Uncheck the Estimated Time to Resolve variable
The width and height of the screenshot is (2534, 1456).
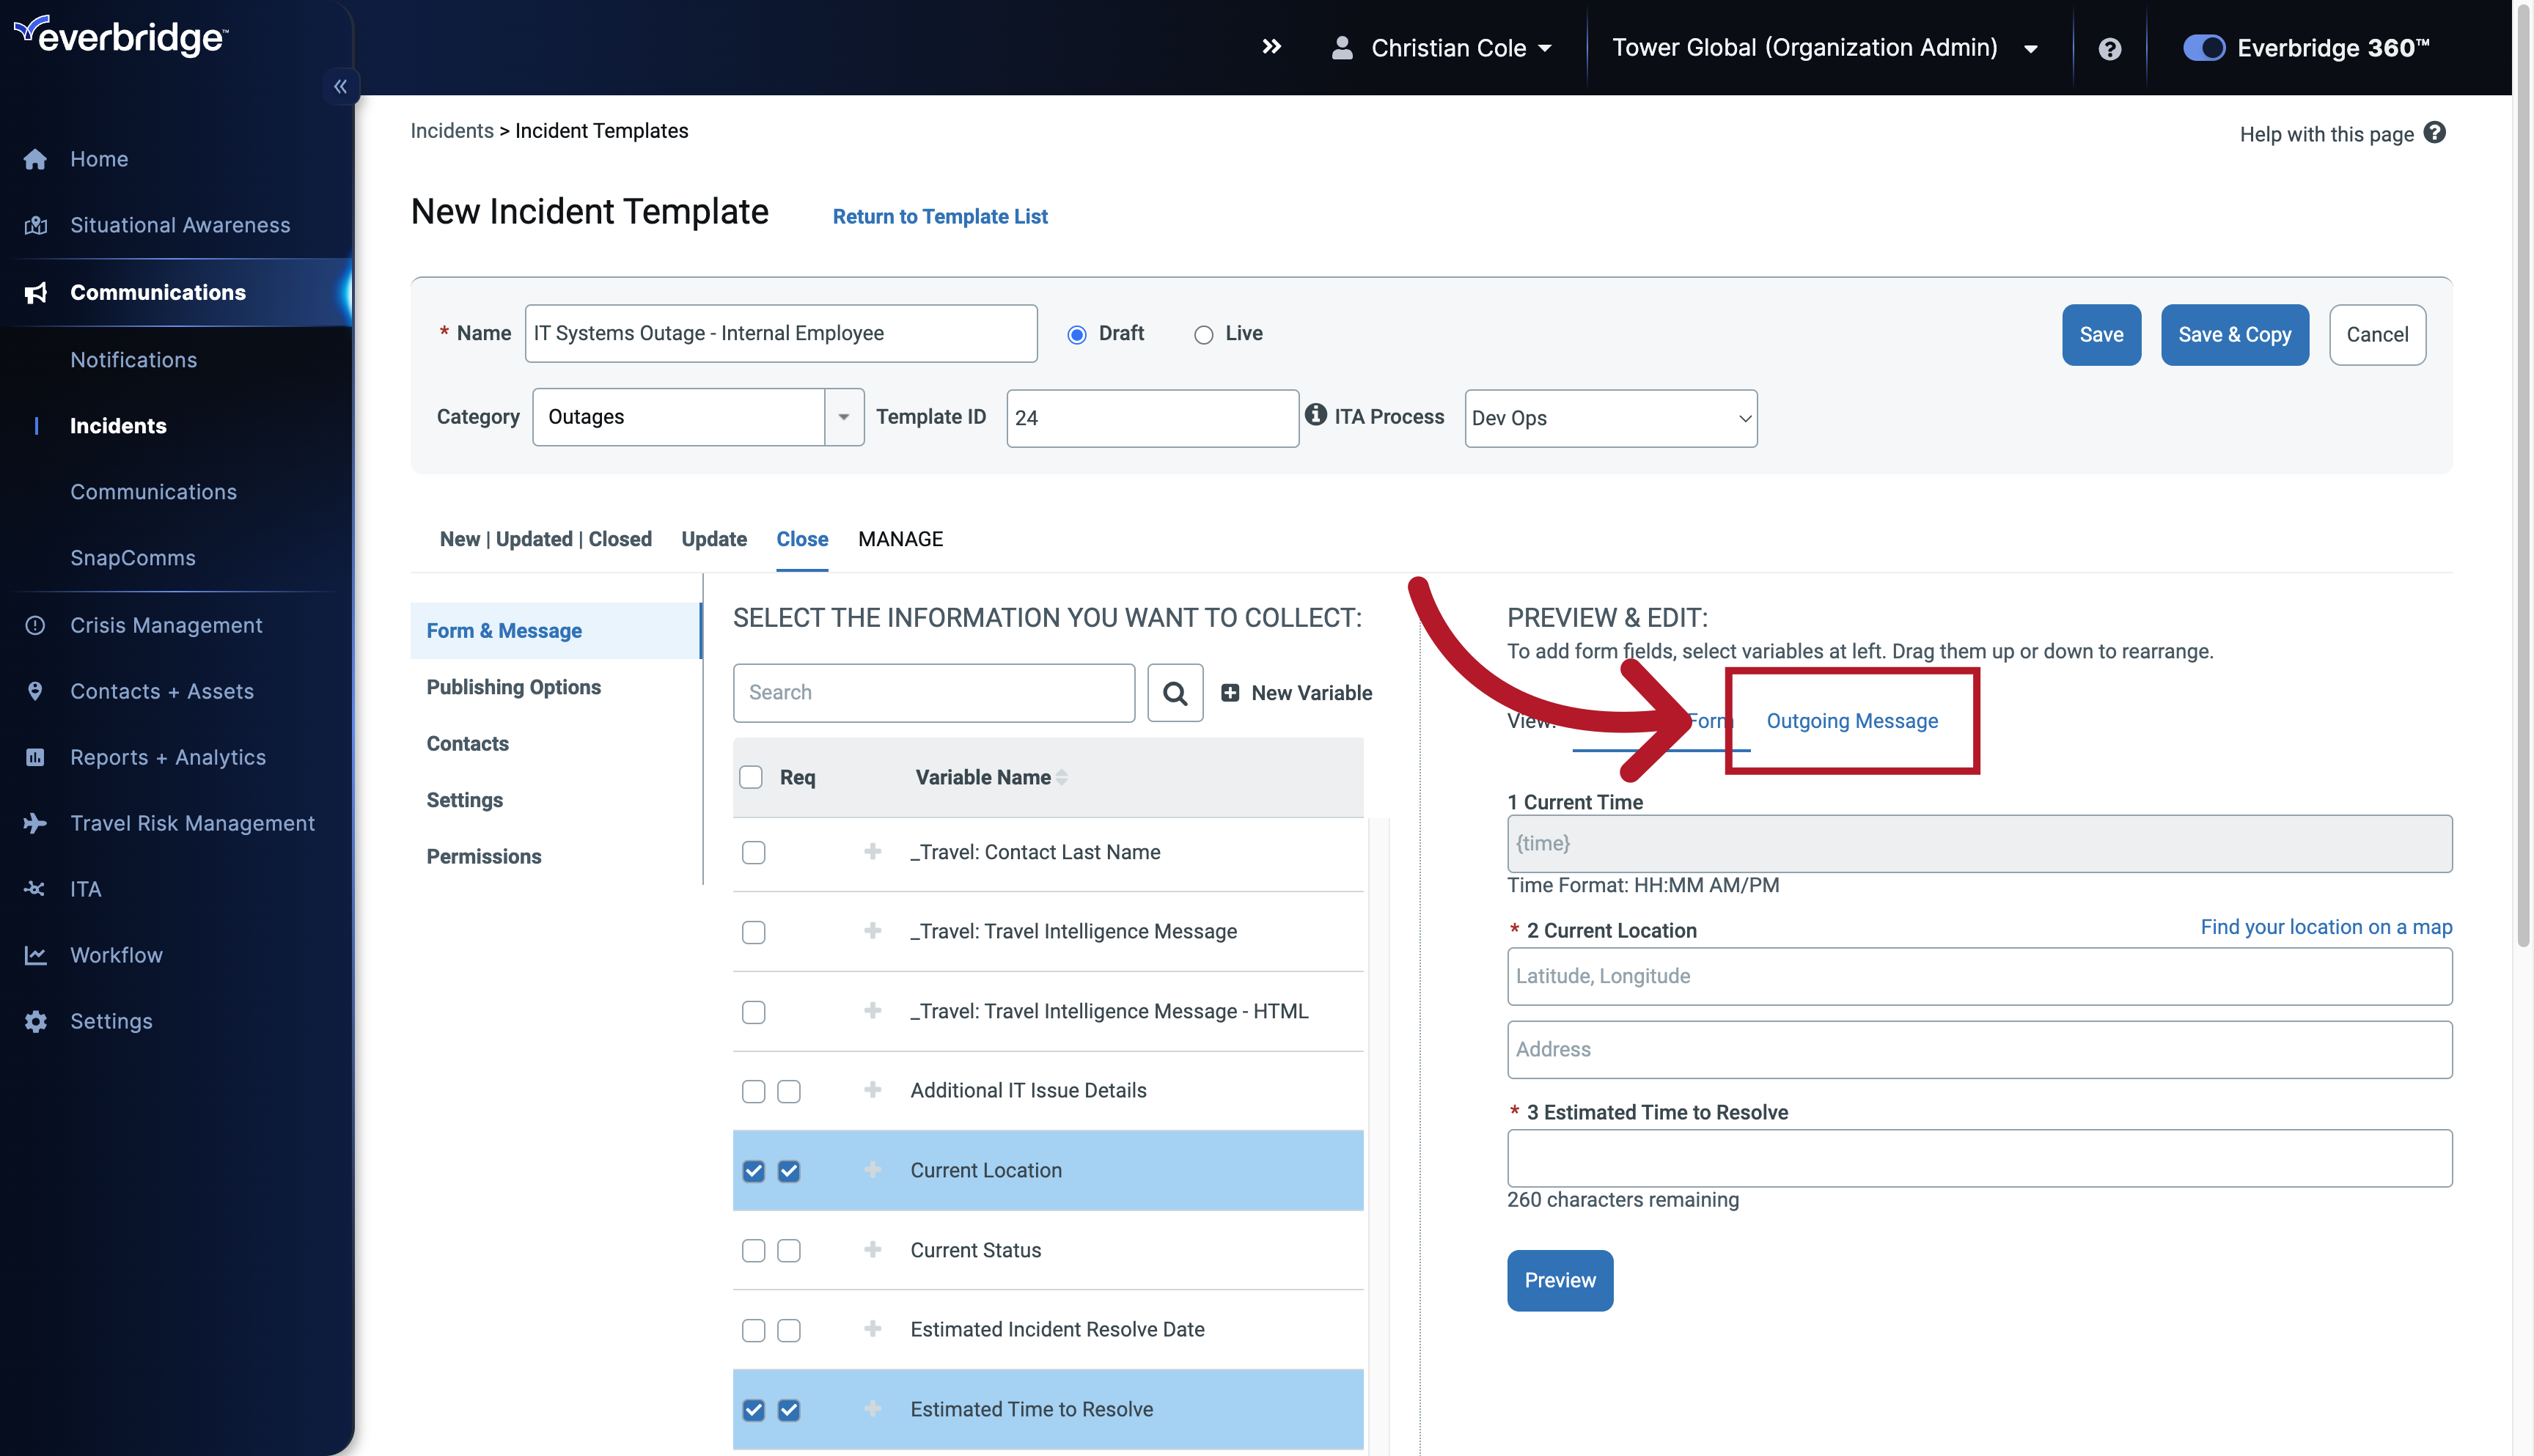753,1409
